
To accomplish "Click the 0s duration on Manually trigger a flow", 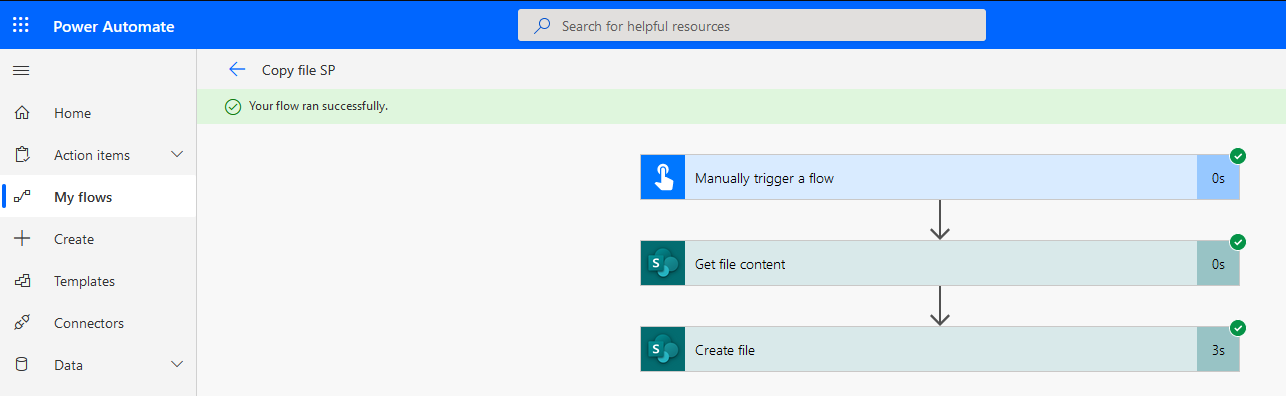I will 1218,178.
